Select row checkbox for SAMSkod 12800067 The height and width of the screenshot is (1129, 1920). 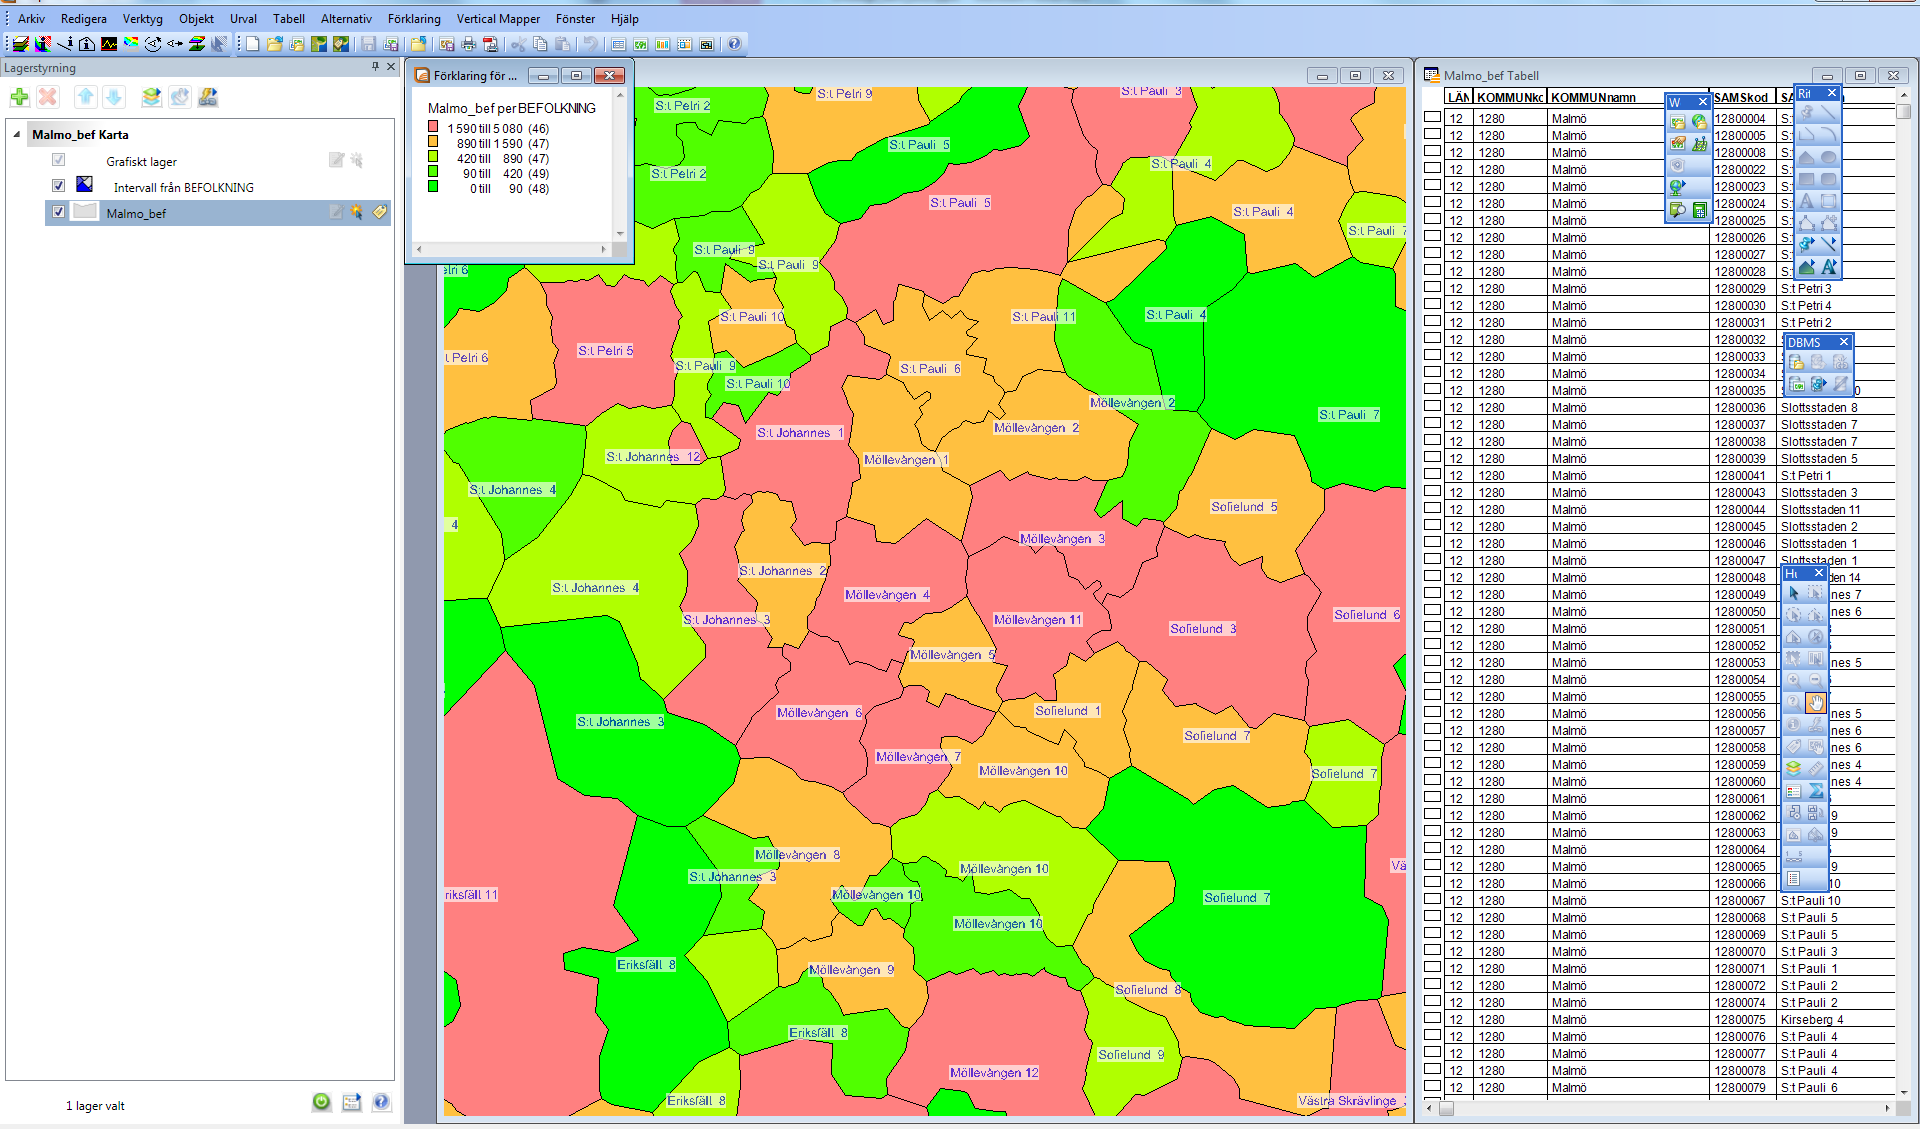pyautogui.click(x=1433, y=900)
